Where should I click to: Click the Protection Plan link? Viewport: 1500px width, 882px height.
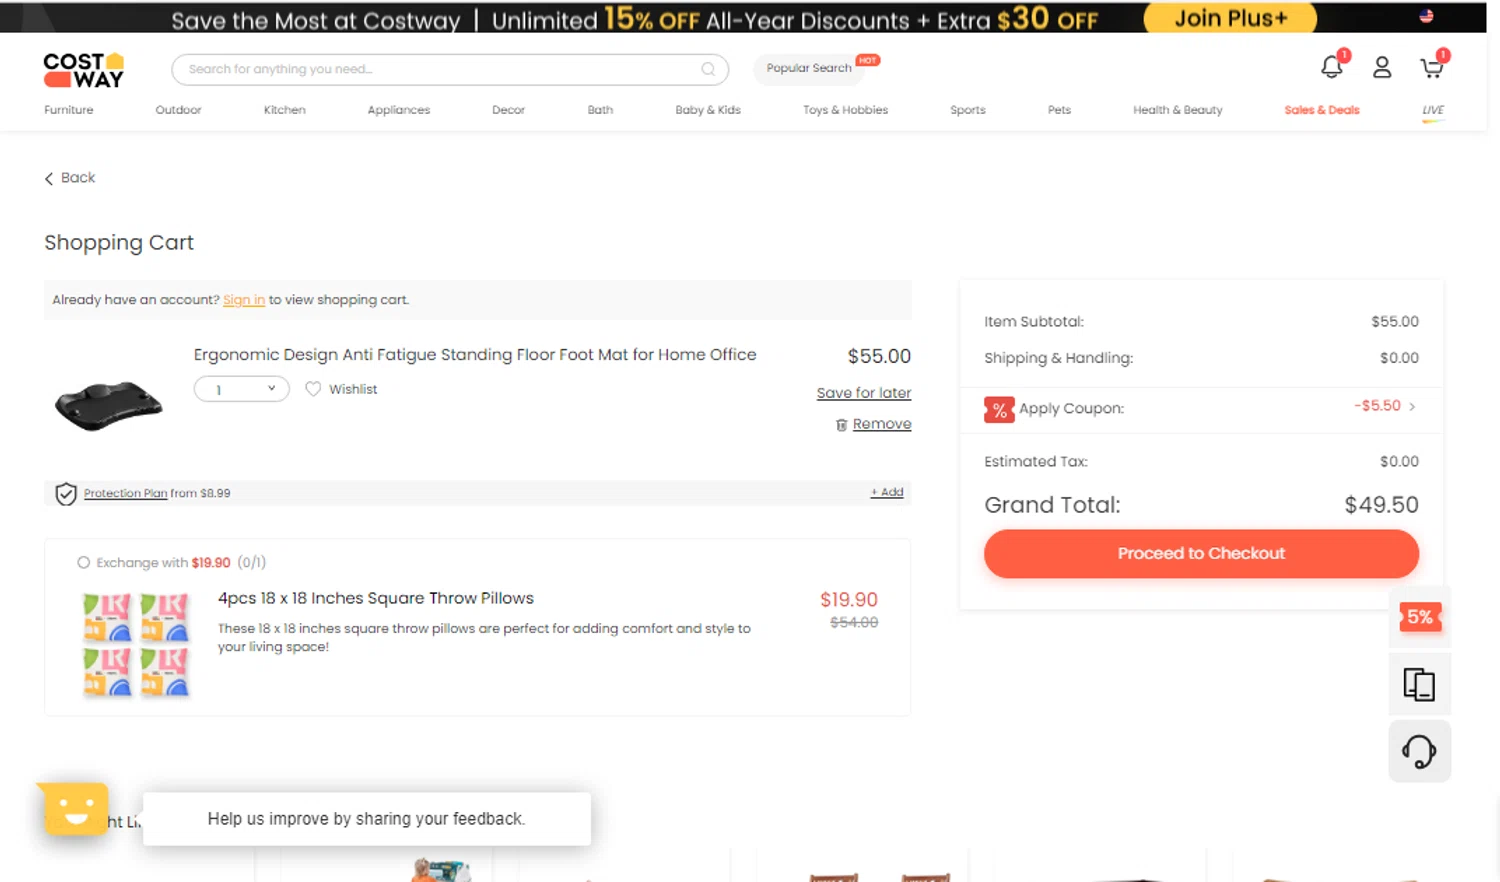coord(125,493)
